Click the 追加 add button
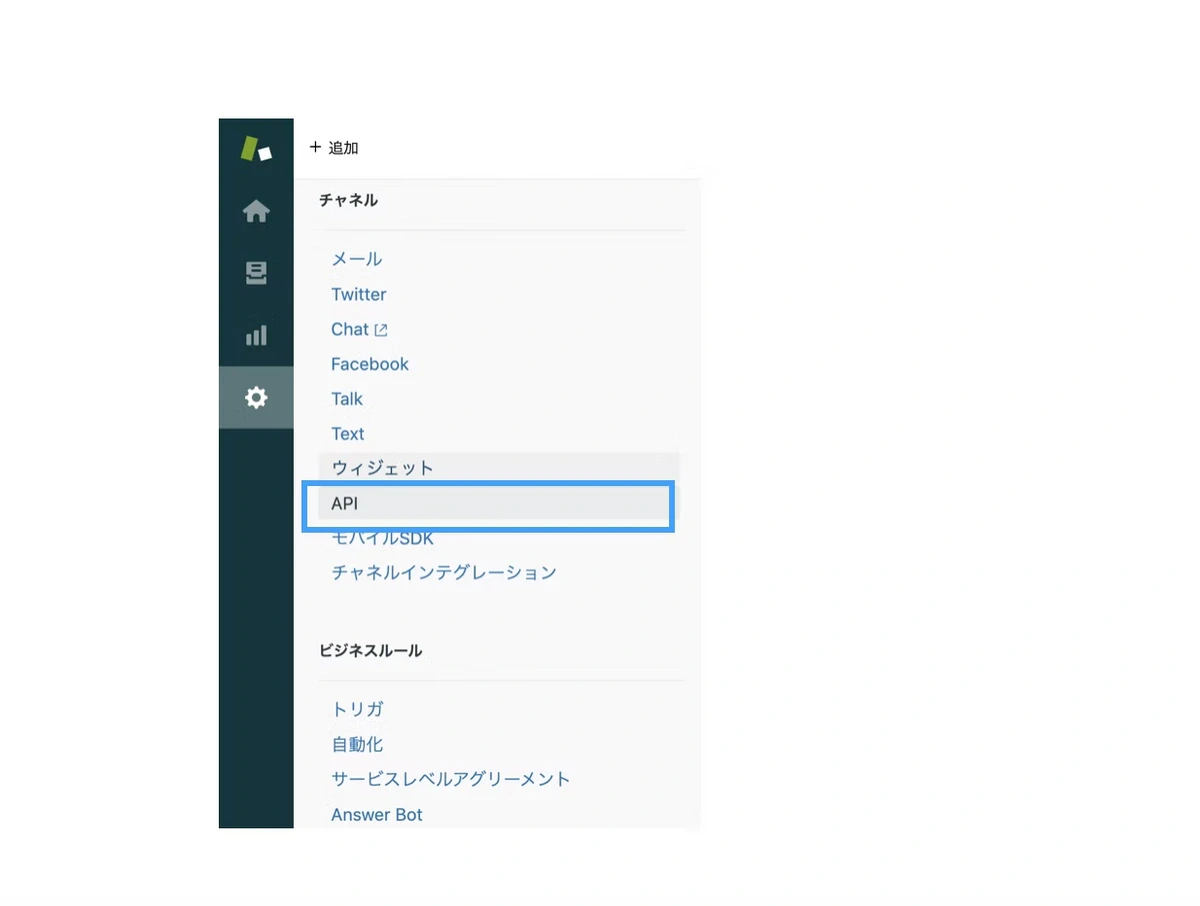This screenshot has height=906, width=1200. (x=334, y=148)
